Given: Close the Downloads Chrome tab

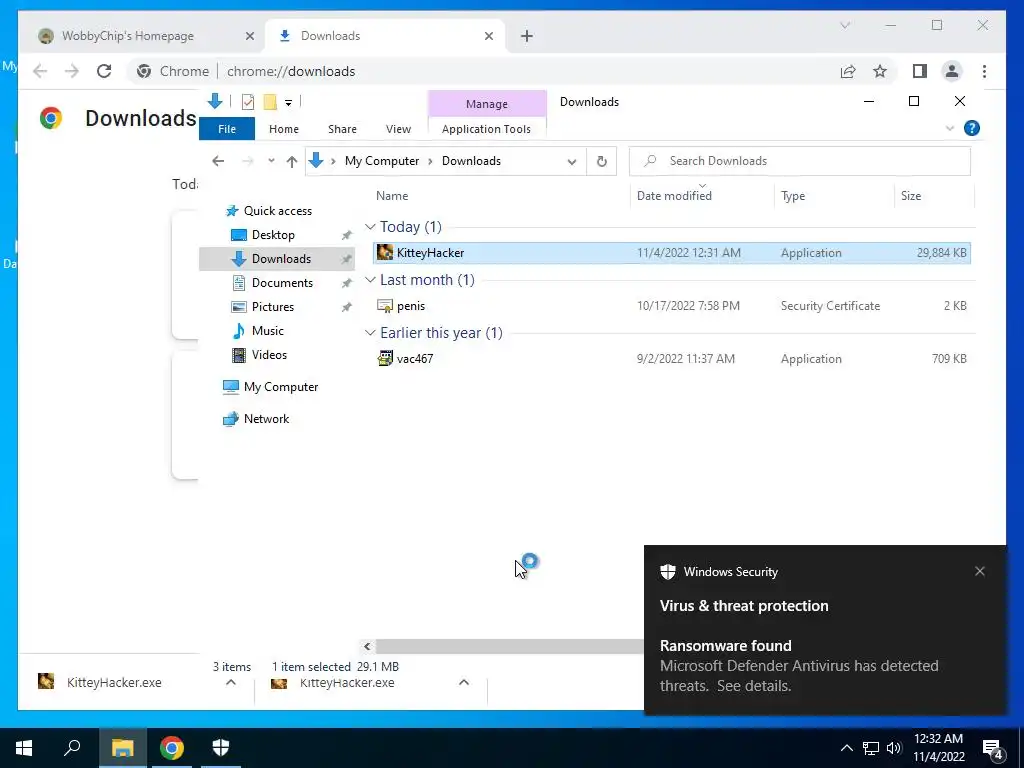Looking at the screenshot, I should tap(488, 36).
